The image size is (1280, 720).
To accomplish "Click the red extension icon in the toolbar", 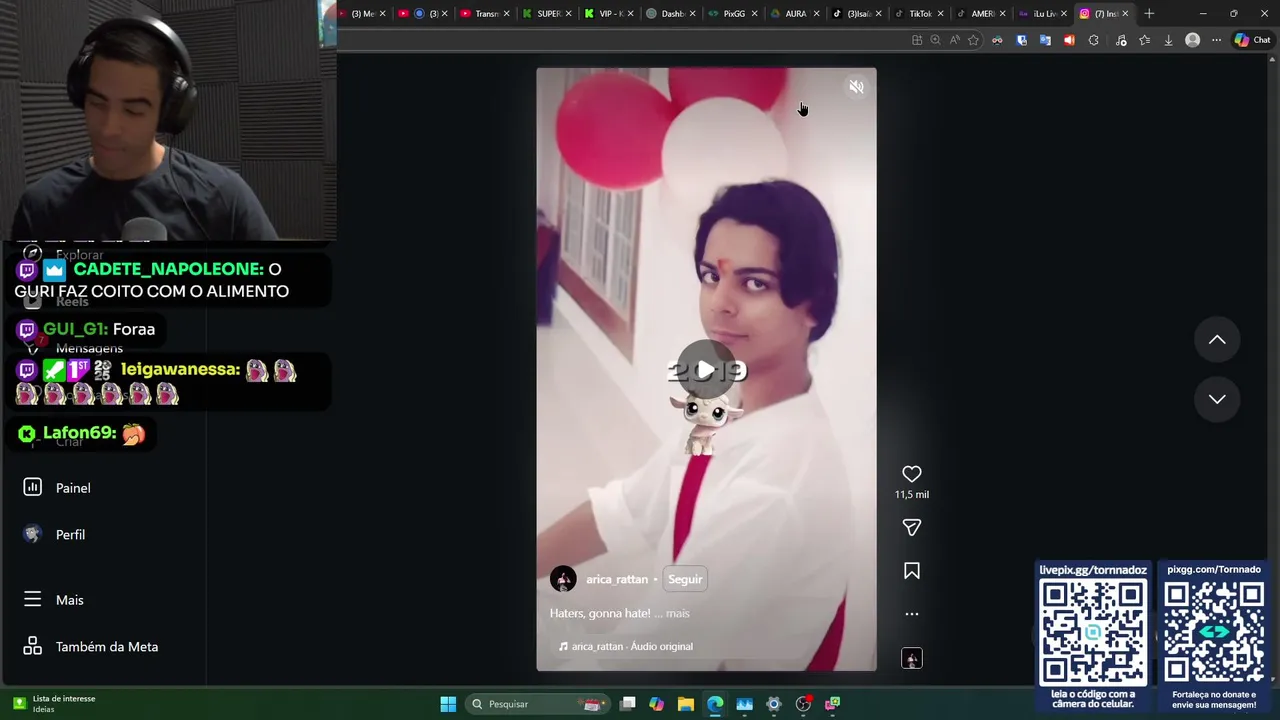I will [x=1069, y=40].
